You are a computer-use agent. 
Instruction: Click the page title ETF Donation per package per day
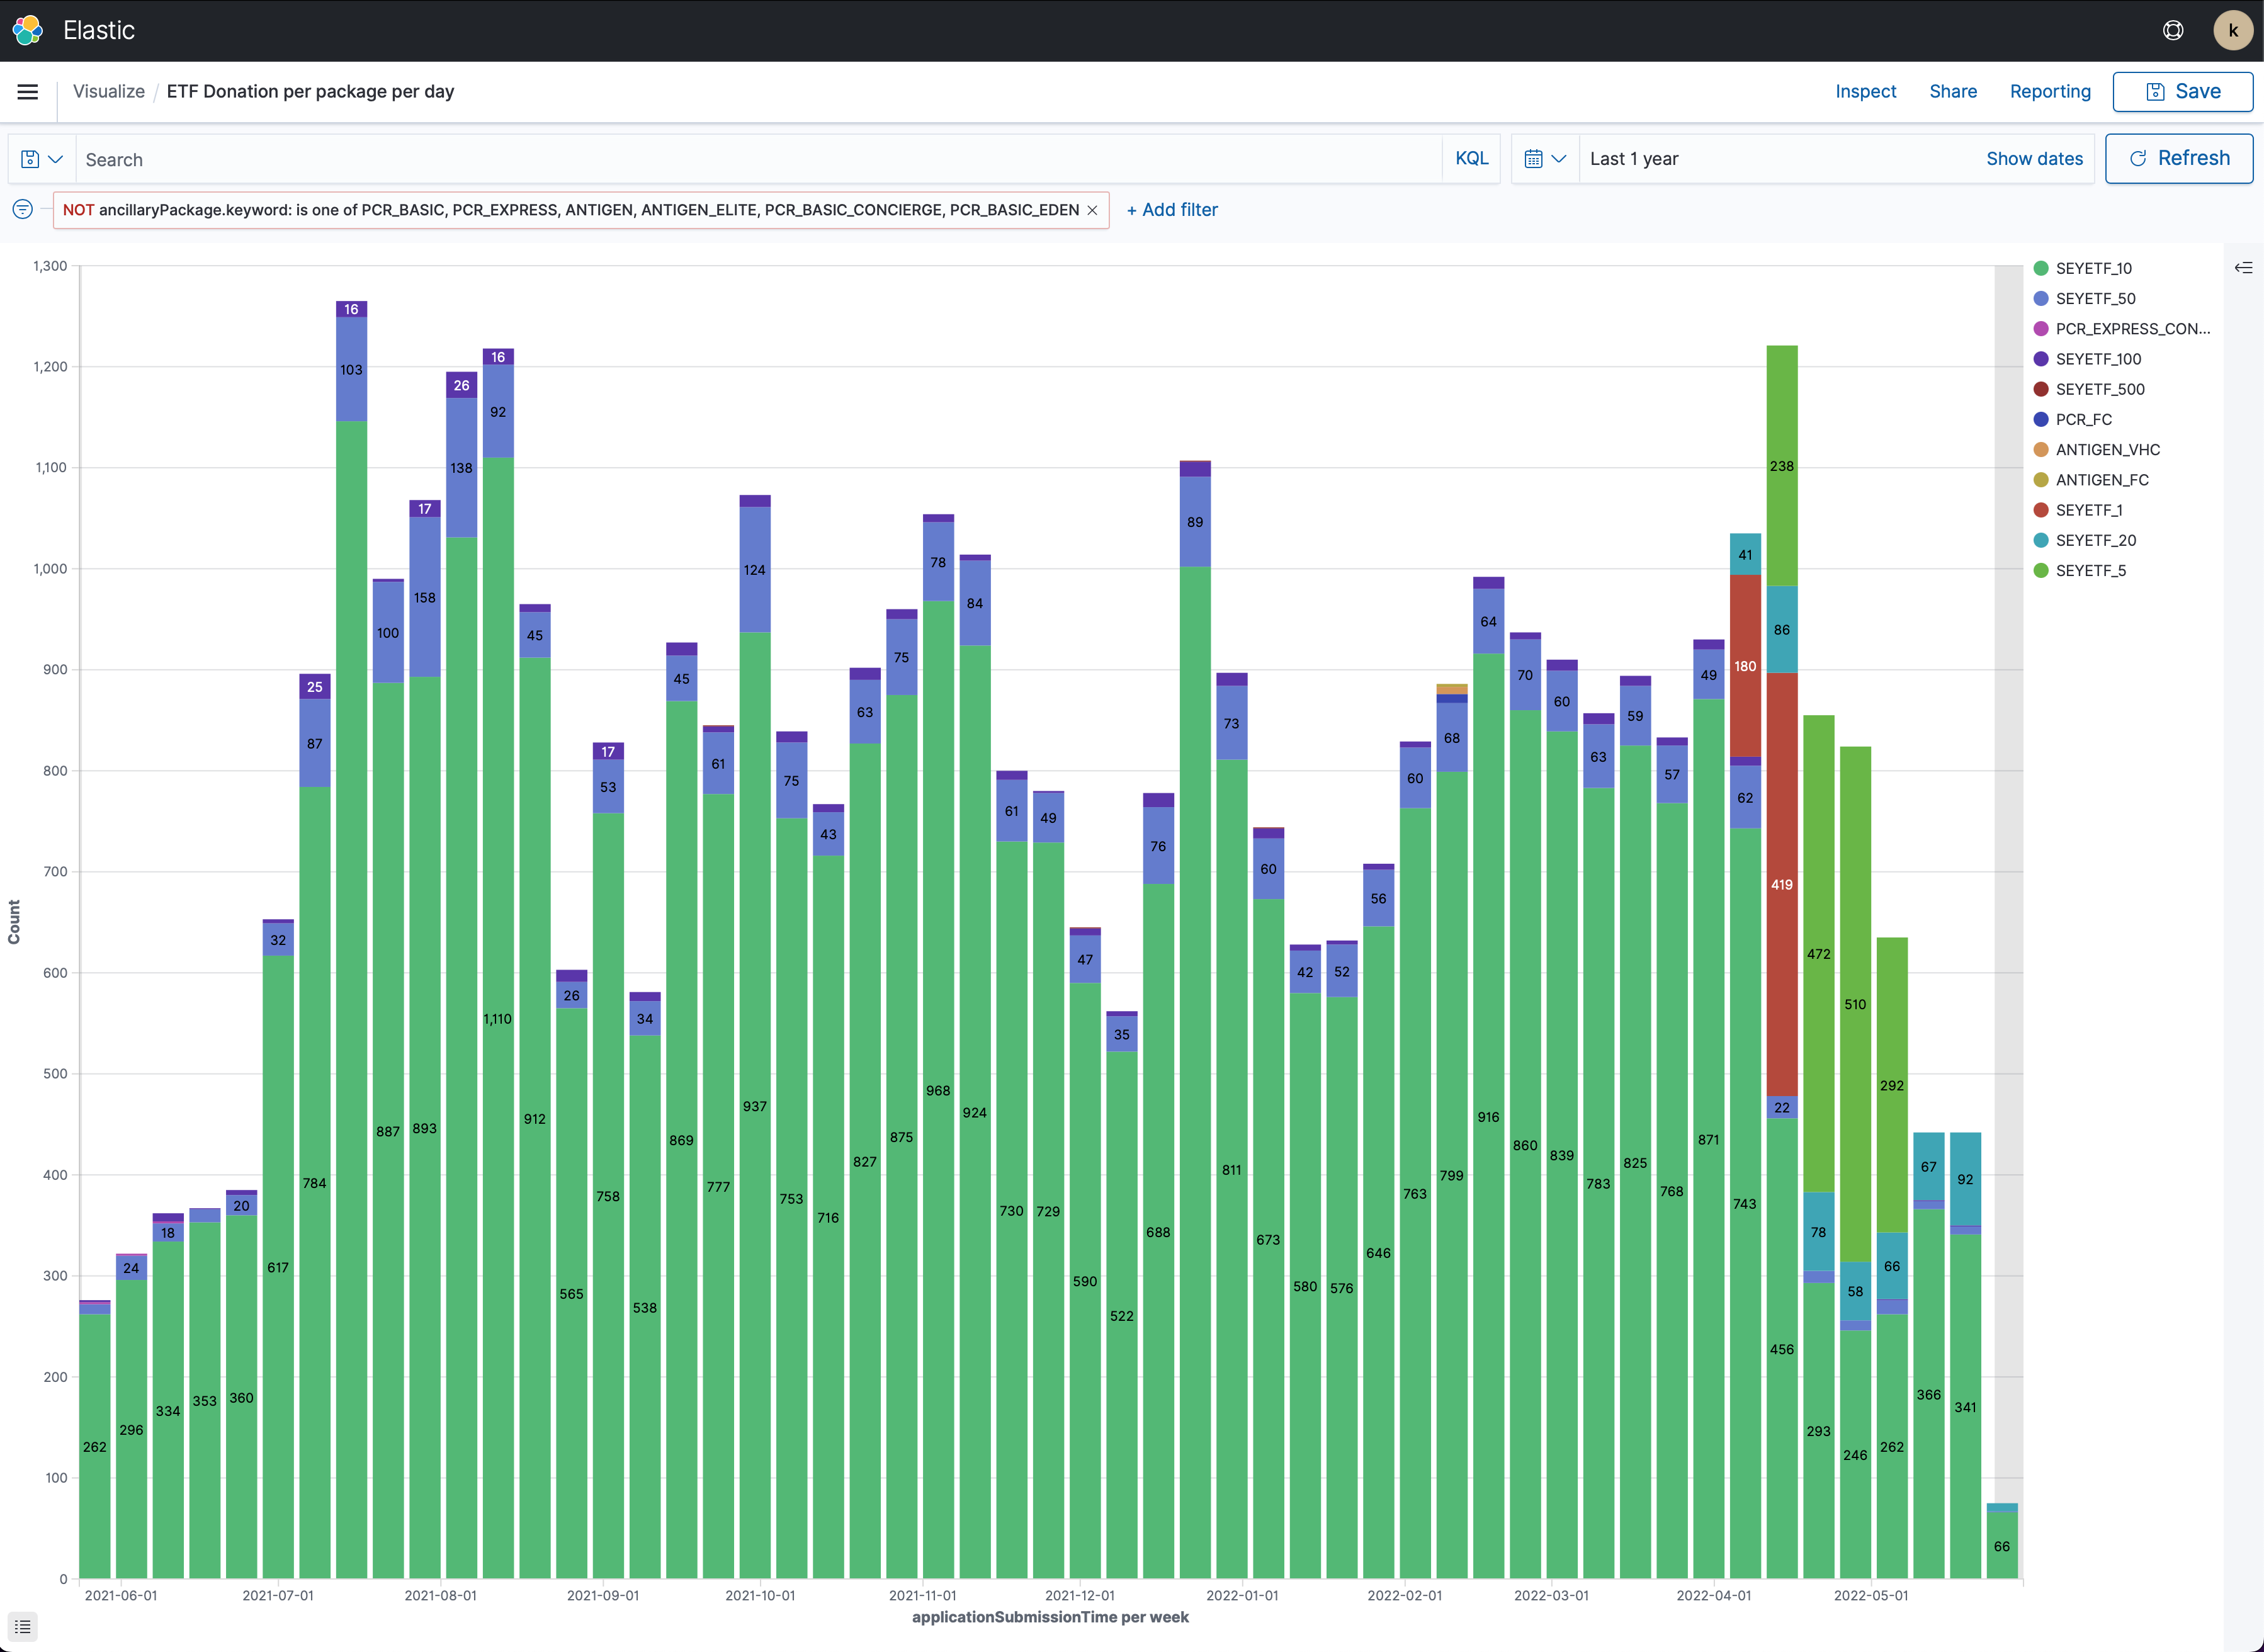[x=310, y=91]
